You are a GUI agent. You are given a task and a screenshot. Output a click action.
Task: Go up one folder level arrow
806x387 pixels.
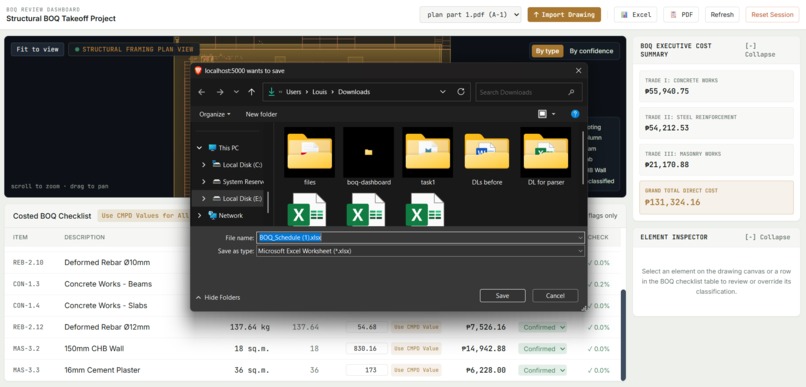(x=251, y=92)
